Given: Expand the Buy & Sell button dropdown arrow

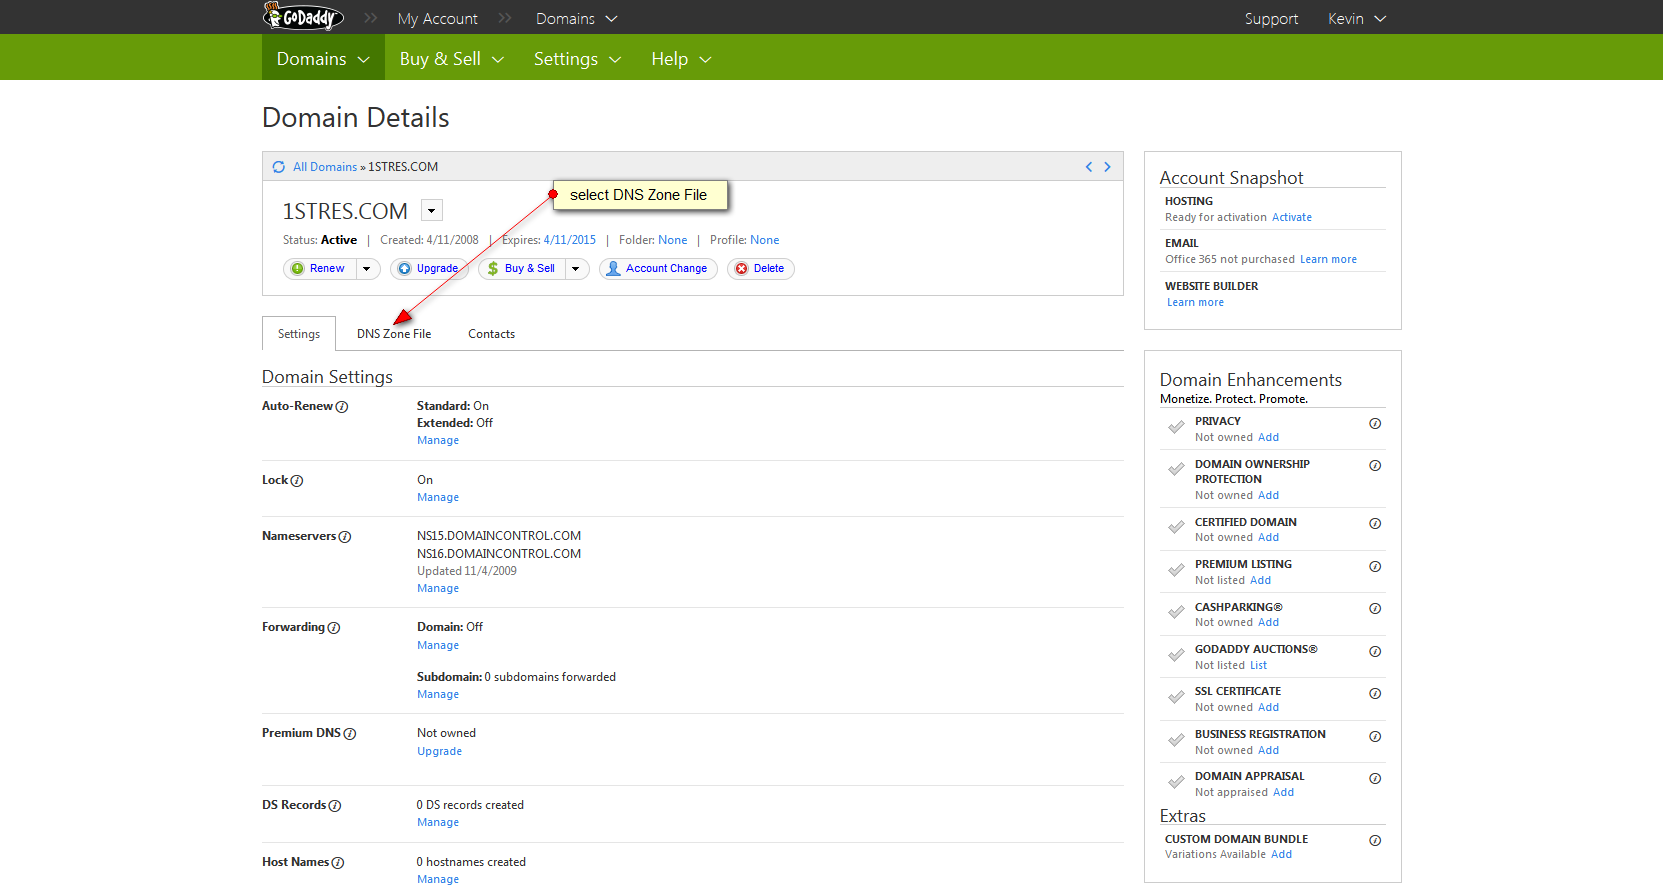Looking at the screenshot, I should (x=576, y=269).
